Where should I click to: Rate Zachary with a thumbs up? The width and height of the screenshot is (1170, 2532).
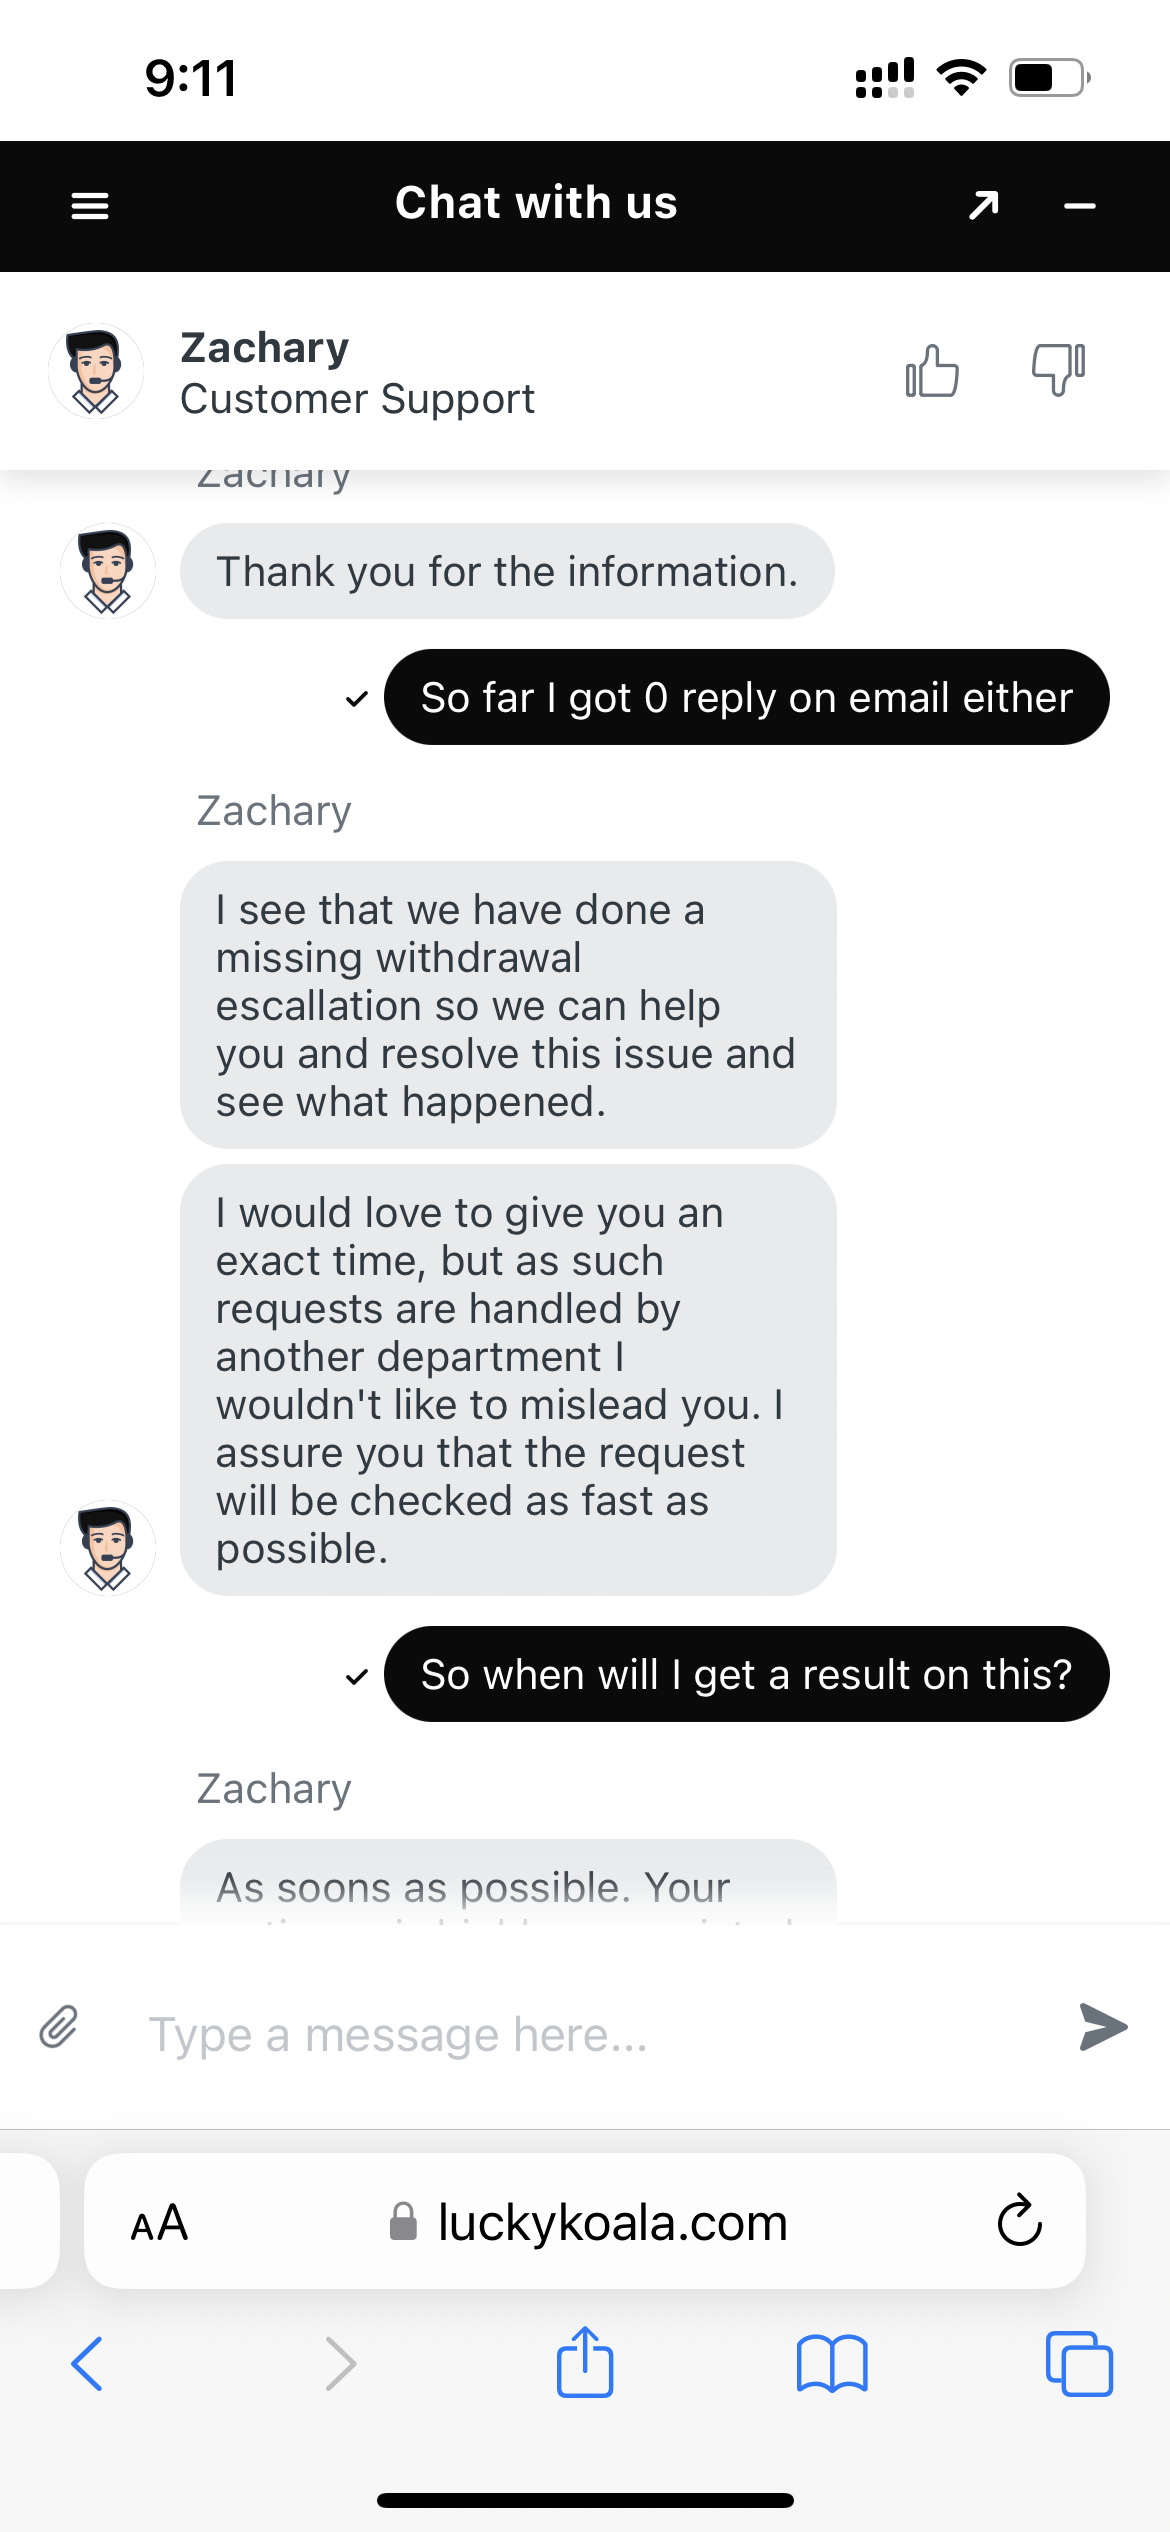pyautogui.click(x=932, y=371)
